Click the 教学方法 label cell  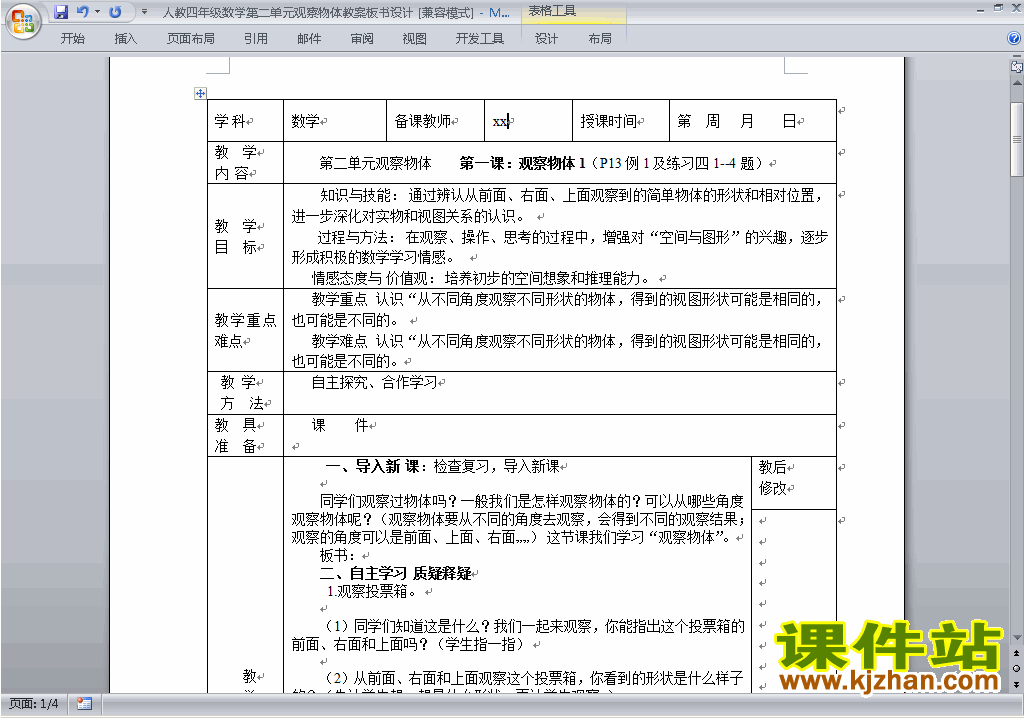[x=246, y=393]
